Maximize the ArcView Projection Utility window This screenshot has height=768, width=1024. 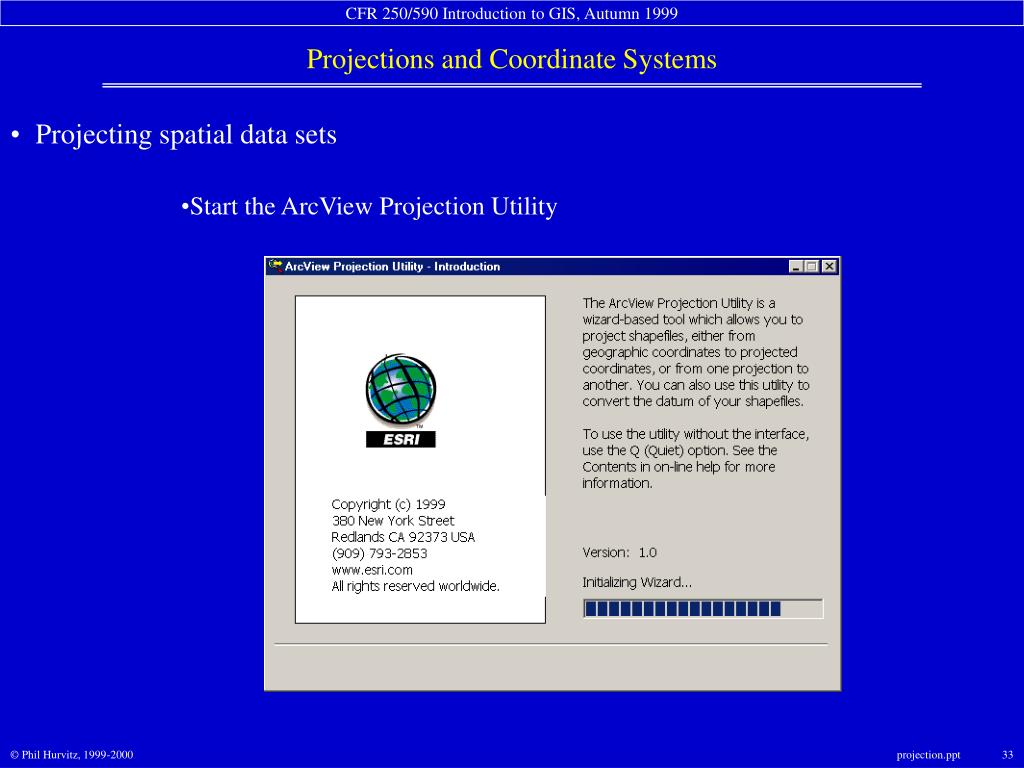click(812, 266)
